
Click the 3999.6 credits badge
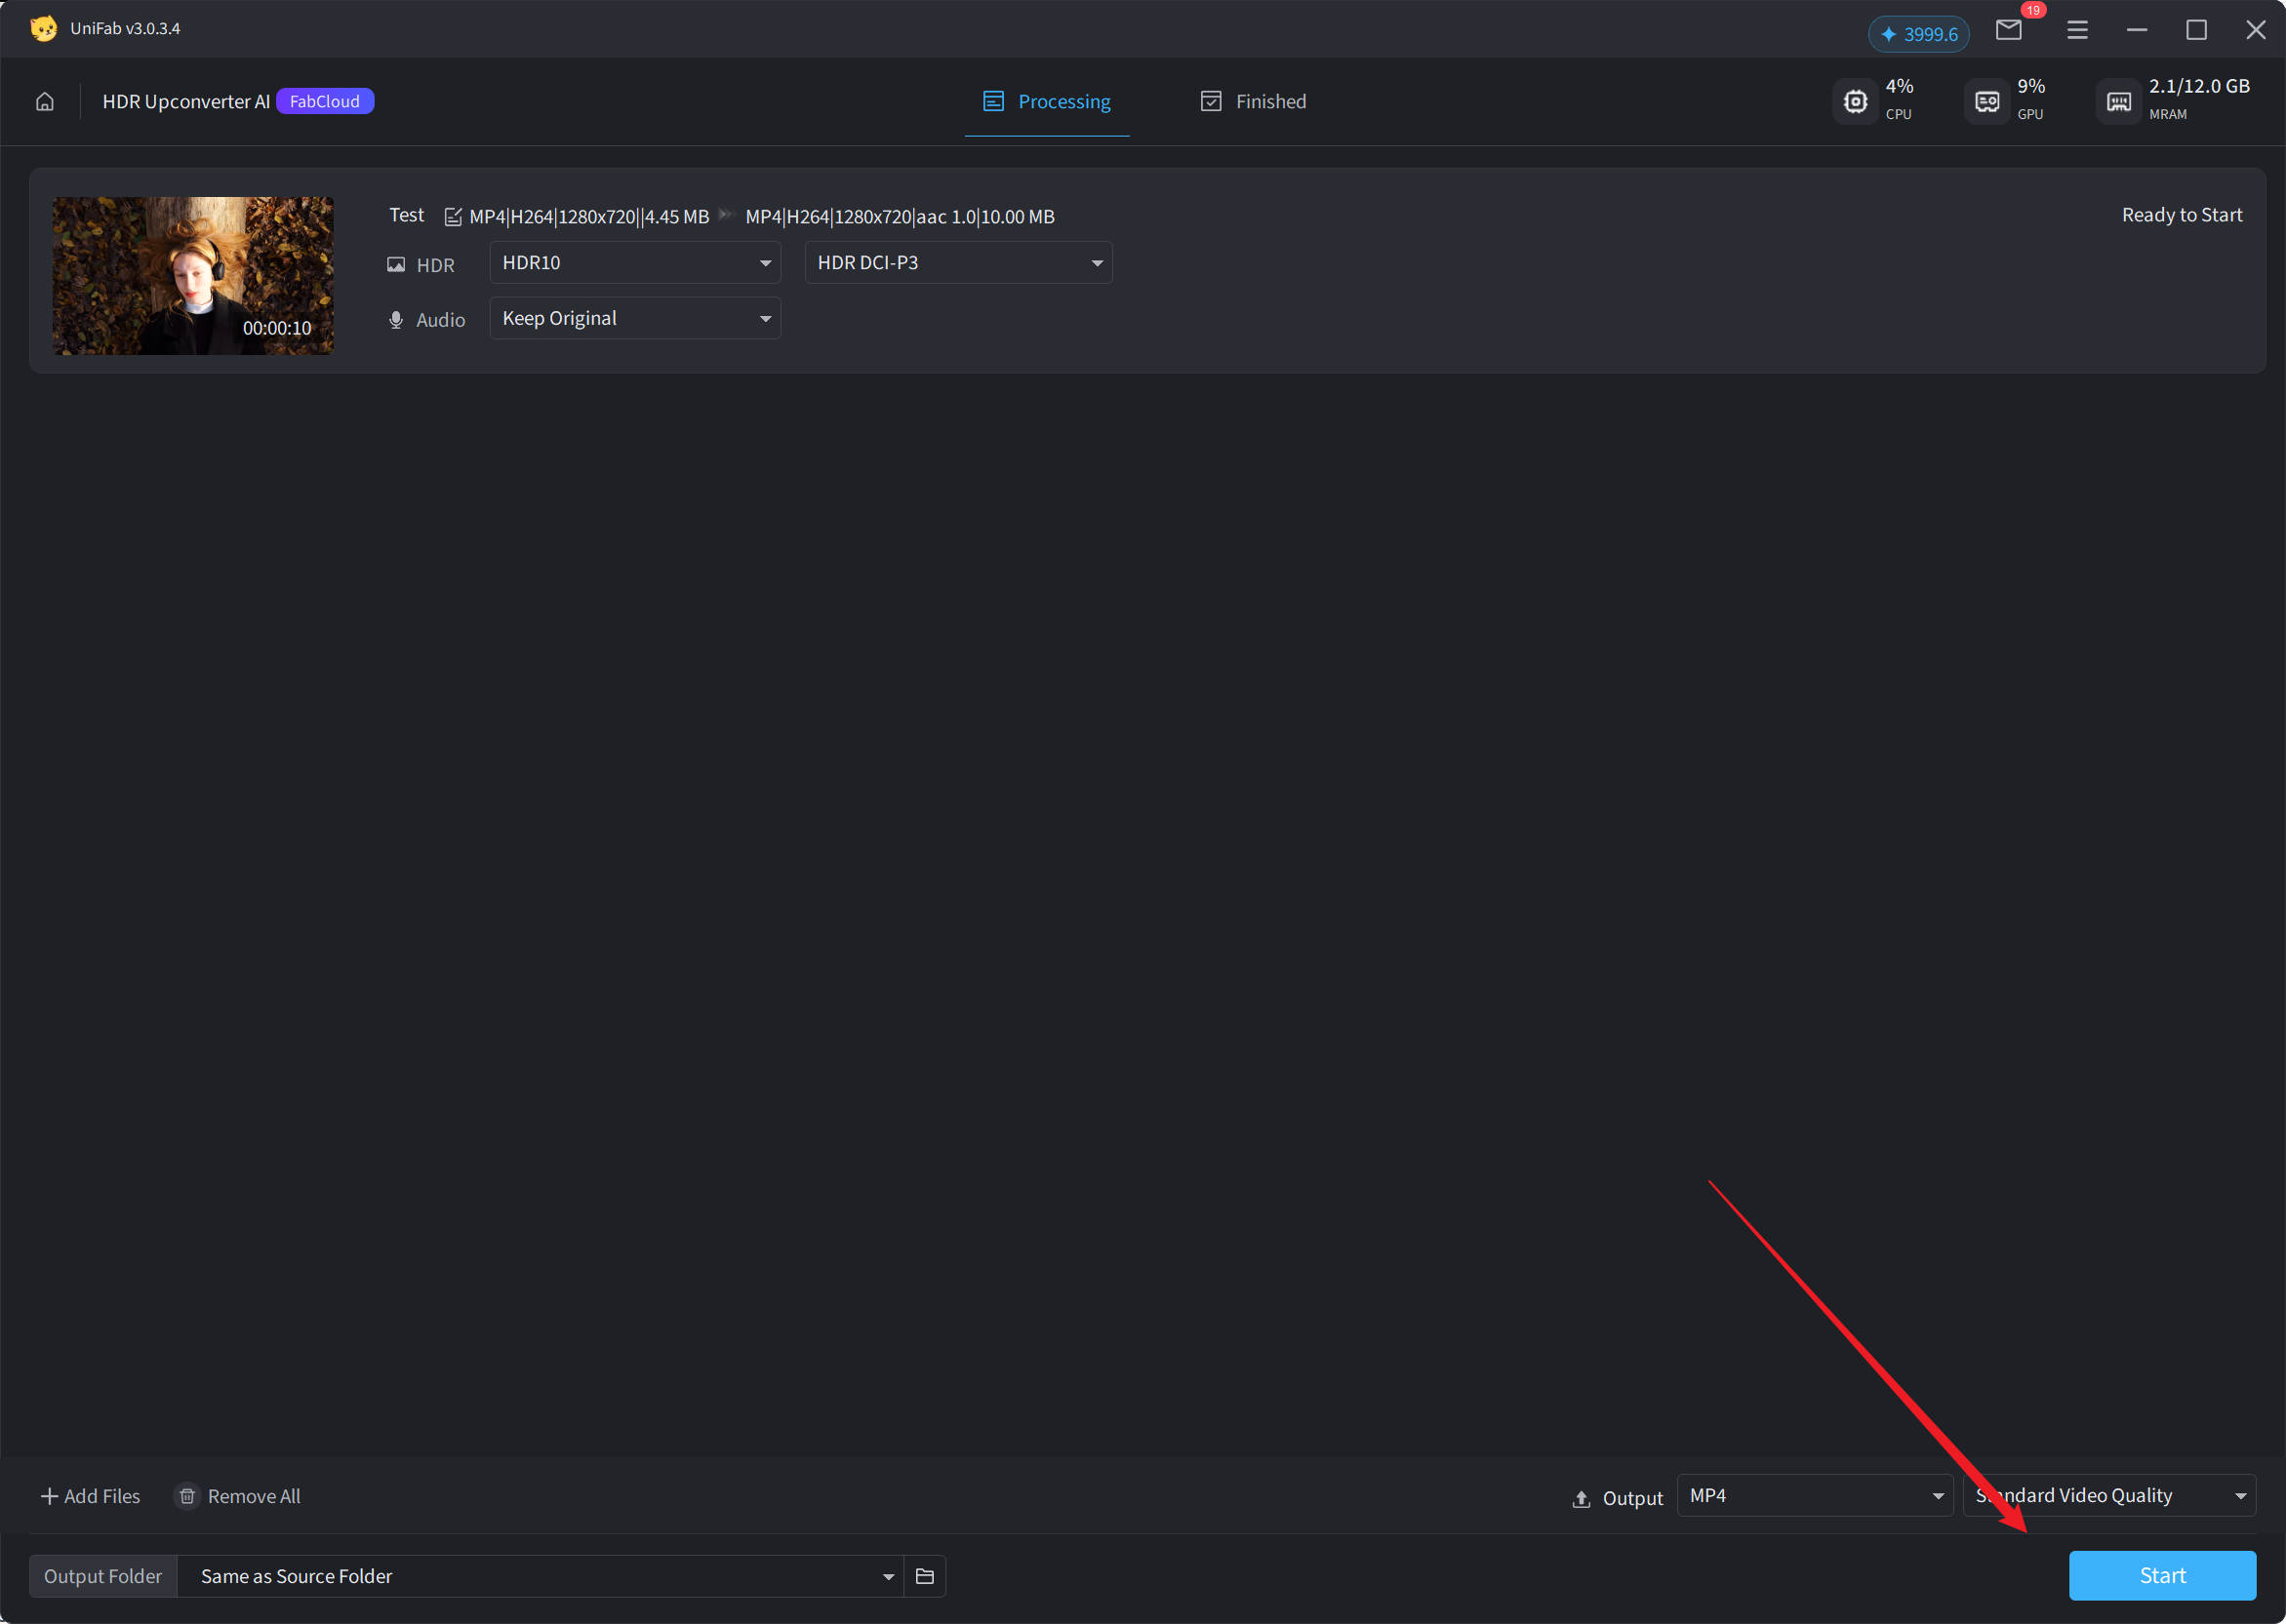point(1918,34)
